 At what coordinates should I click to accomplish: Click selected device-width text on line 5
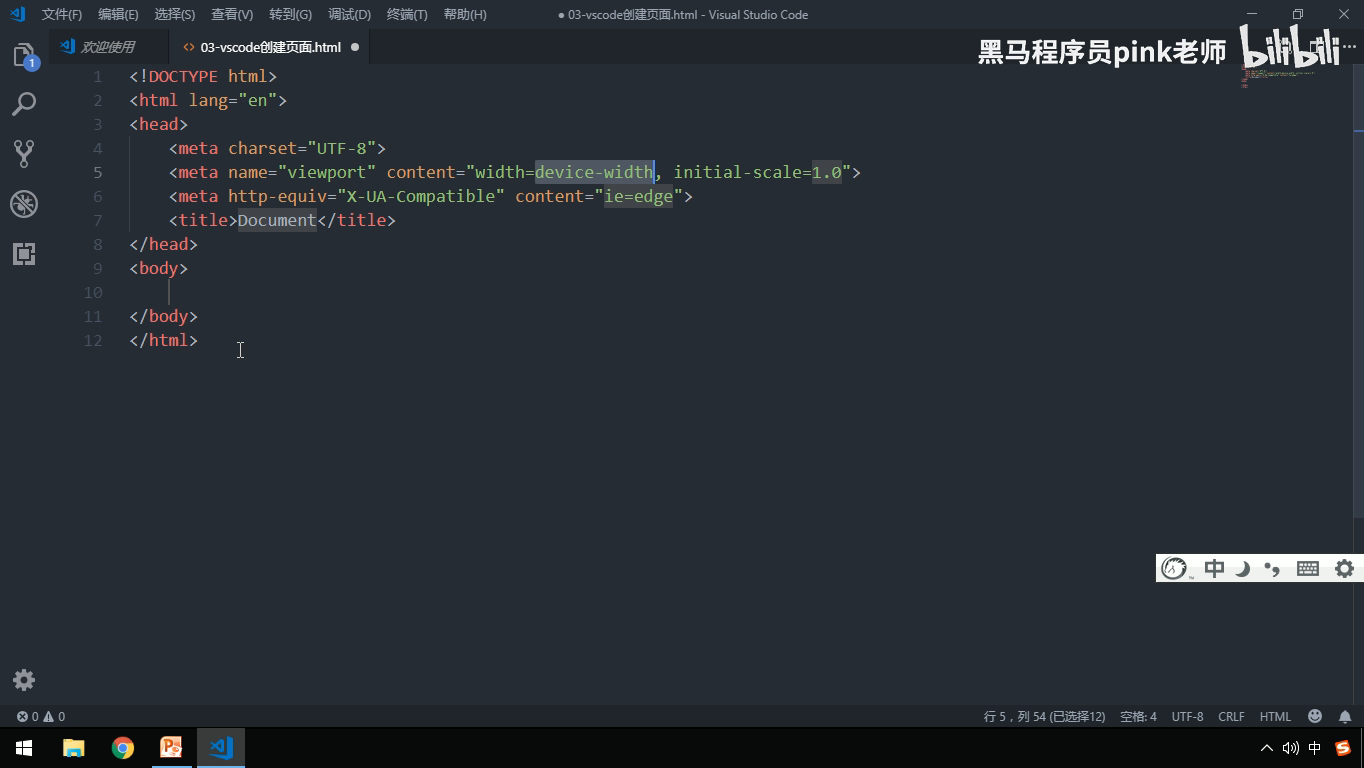pos(594,172)
